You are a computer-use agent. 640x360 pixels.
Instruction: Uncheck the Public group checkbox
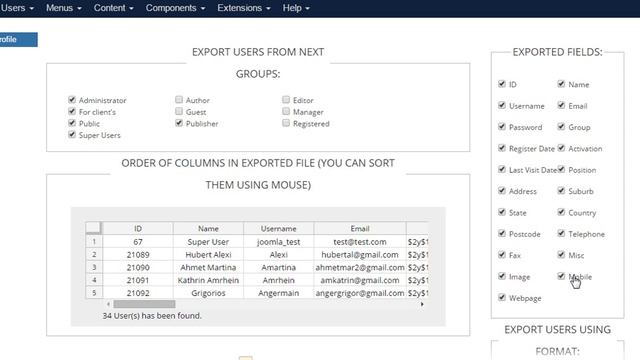point(72,123)
